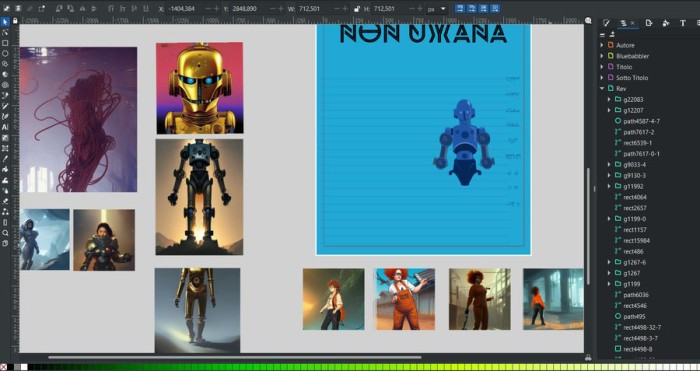Expand the Bluebabbler layer
Screen dimensions: 700x371
(x=602, y=56)
